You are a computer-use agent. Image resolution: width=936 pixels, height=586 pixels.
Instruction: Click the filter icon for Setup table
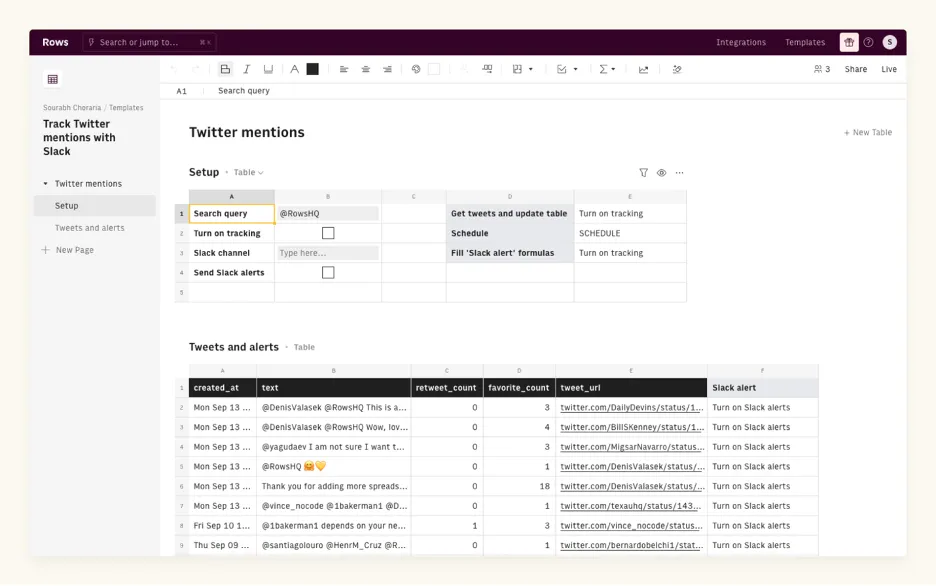[x=644, y=172]
